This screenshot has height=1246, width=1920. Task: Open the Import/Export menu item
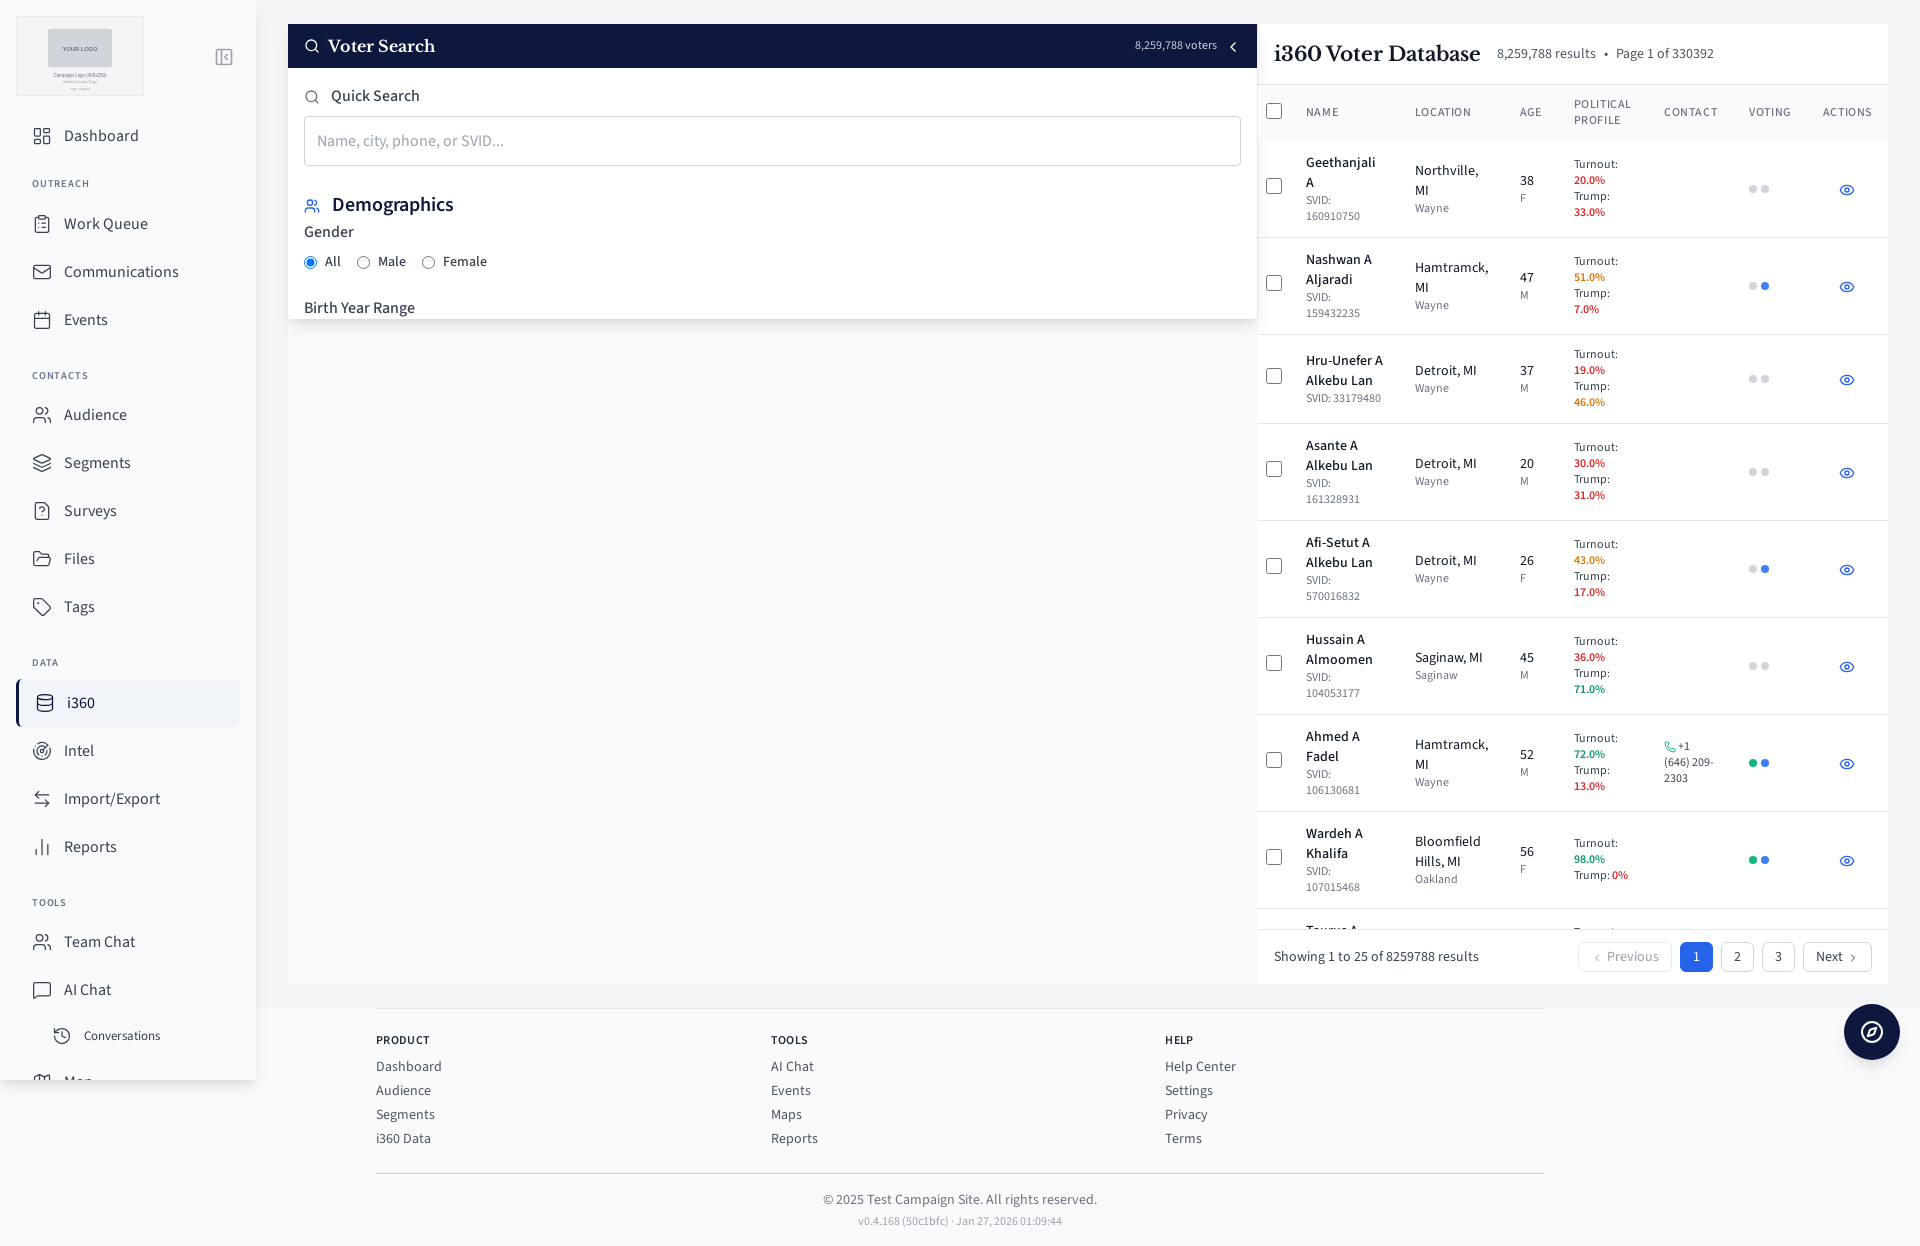(x=112, y=799)
